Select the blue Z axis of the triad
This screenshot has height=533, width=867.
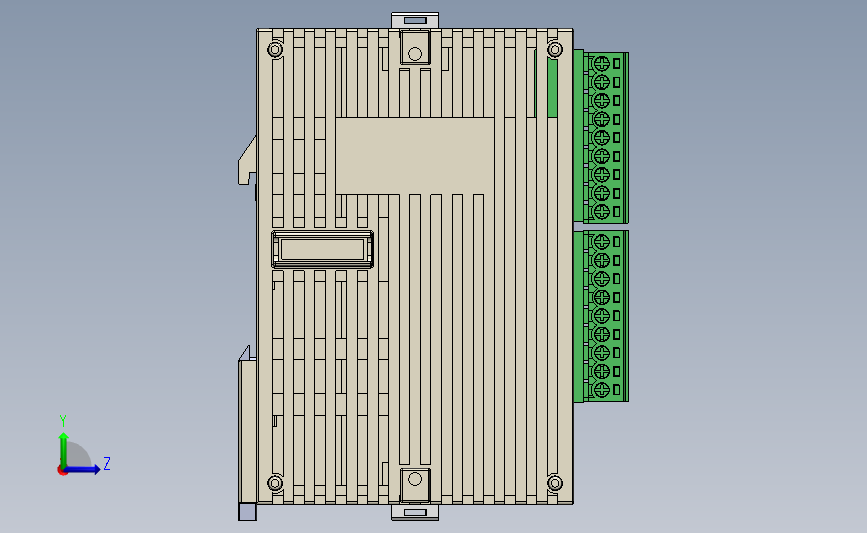click(83, 470)
